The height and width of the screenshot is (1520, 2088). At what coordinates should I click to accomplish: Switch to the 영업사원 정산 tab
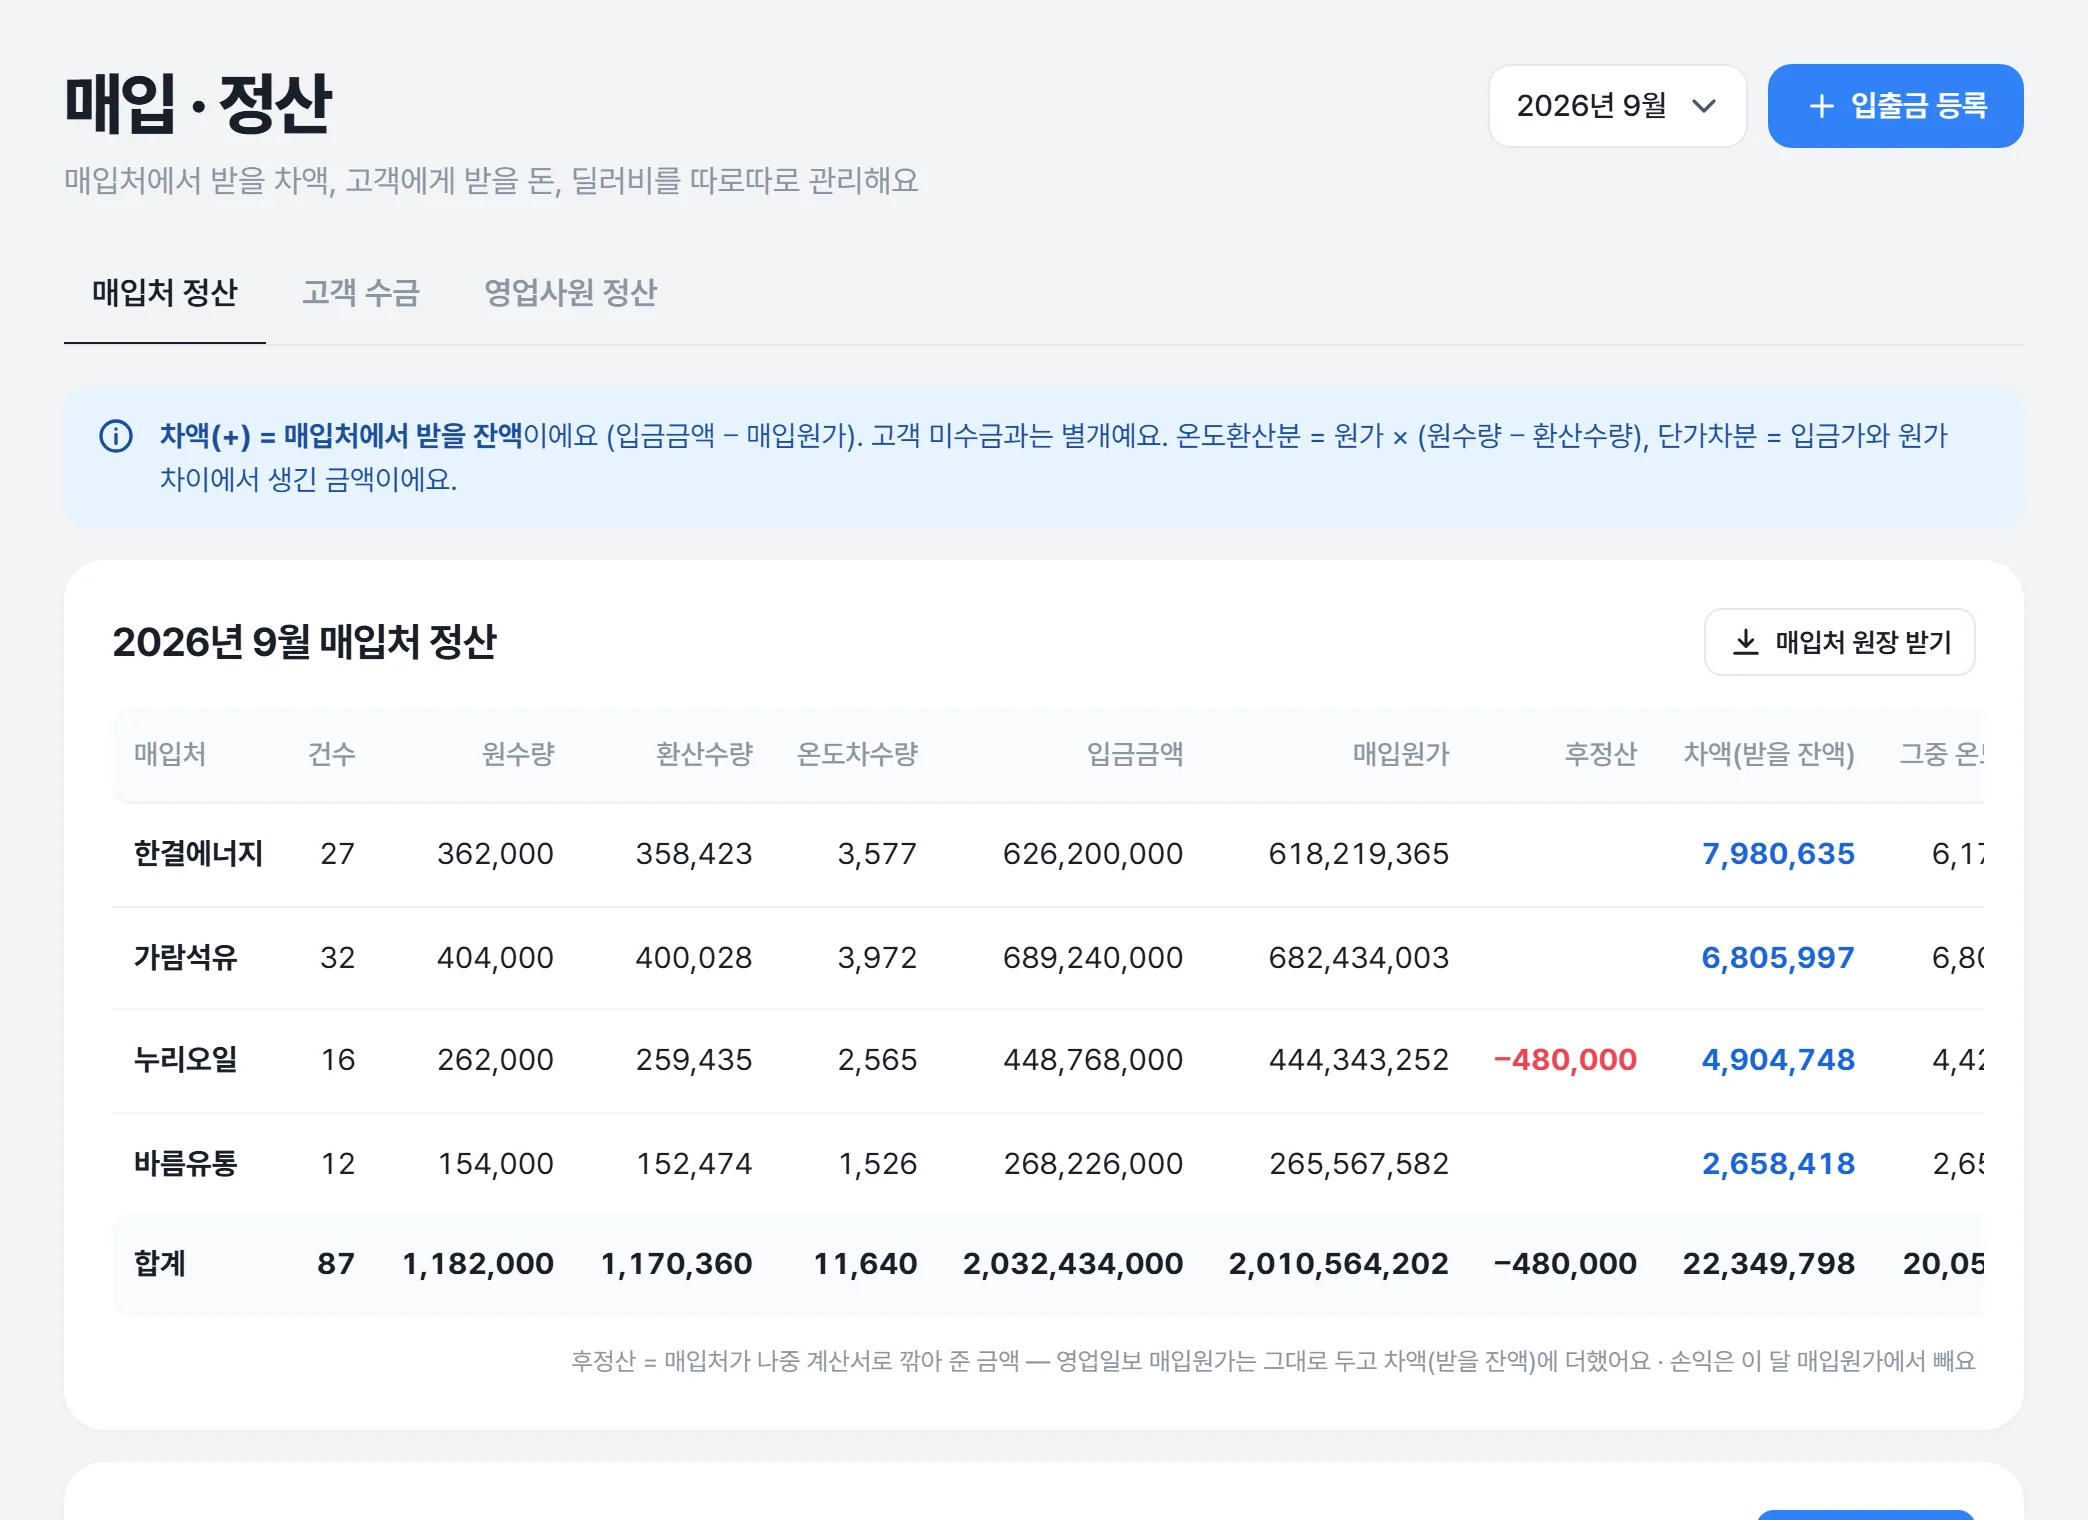(x=570, y=293)
